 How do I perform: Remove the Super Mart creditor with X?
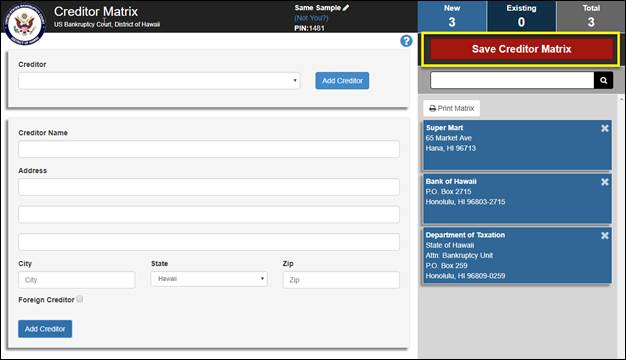pos(604,128)
